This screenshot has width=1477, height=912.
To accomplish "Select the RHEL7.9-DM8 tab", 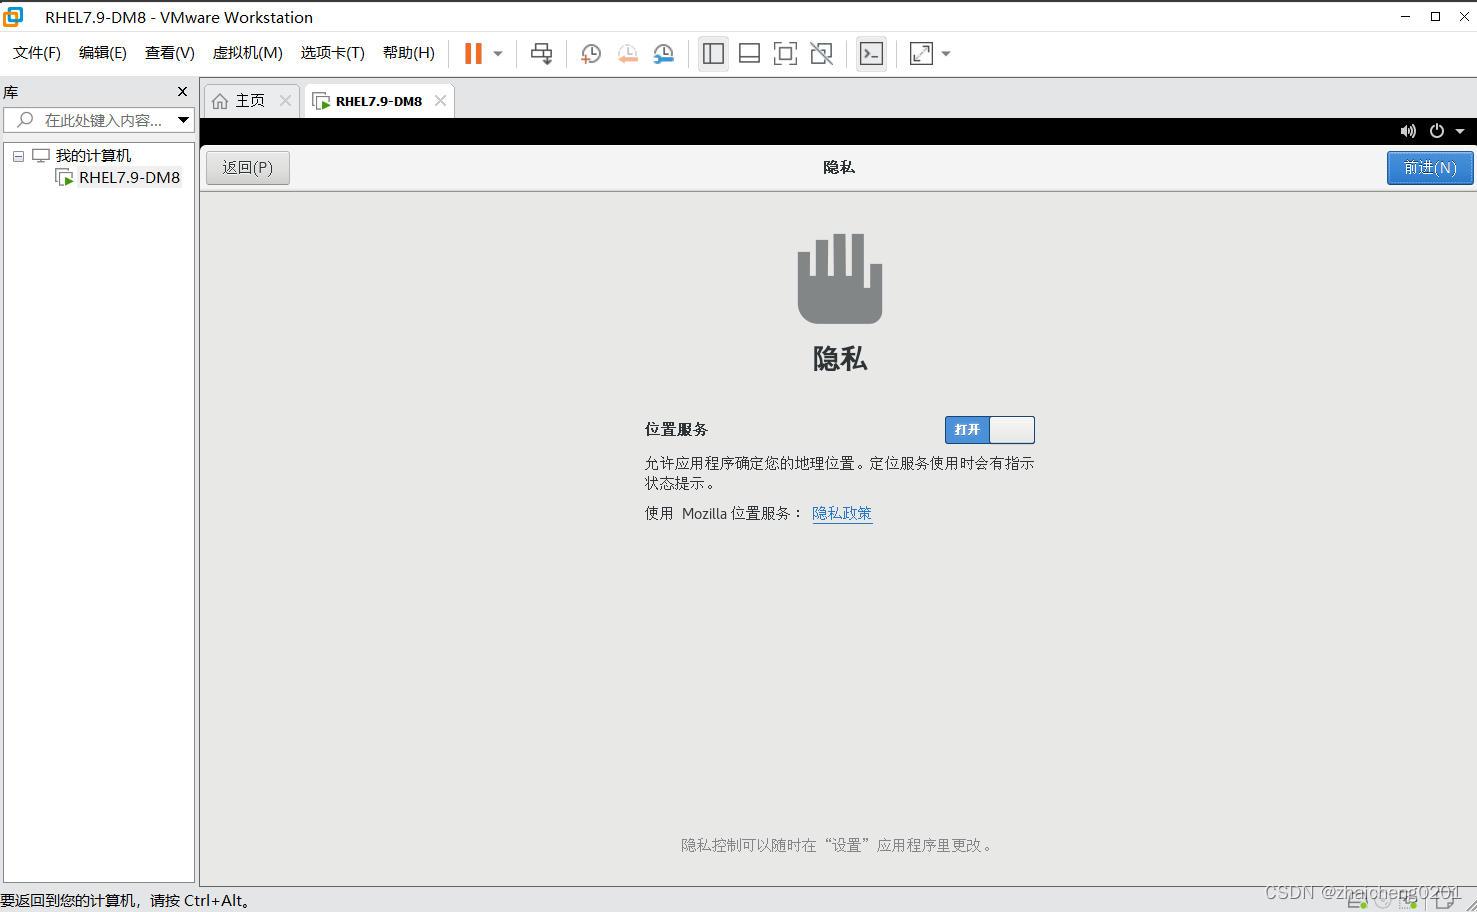I will (378, 101).
